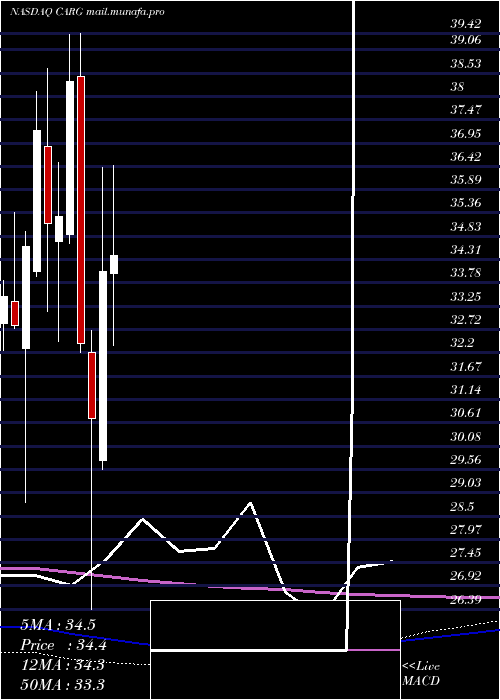
Task: Click the 32.2 price axis label
Action: pyautogui.click(x=462, y=343)
